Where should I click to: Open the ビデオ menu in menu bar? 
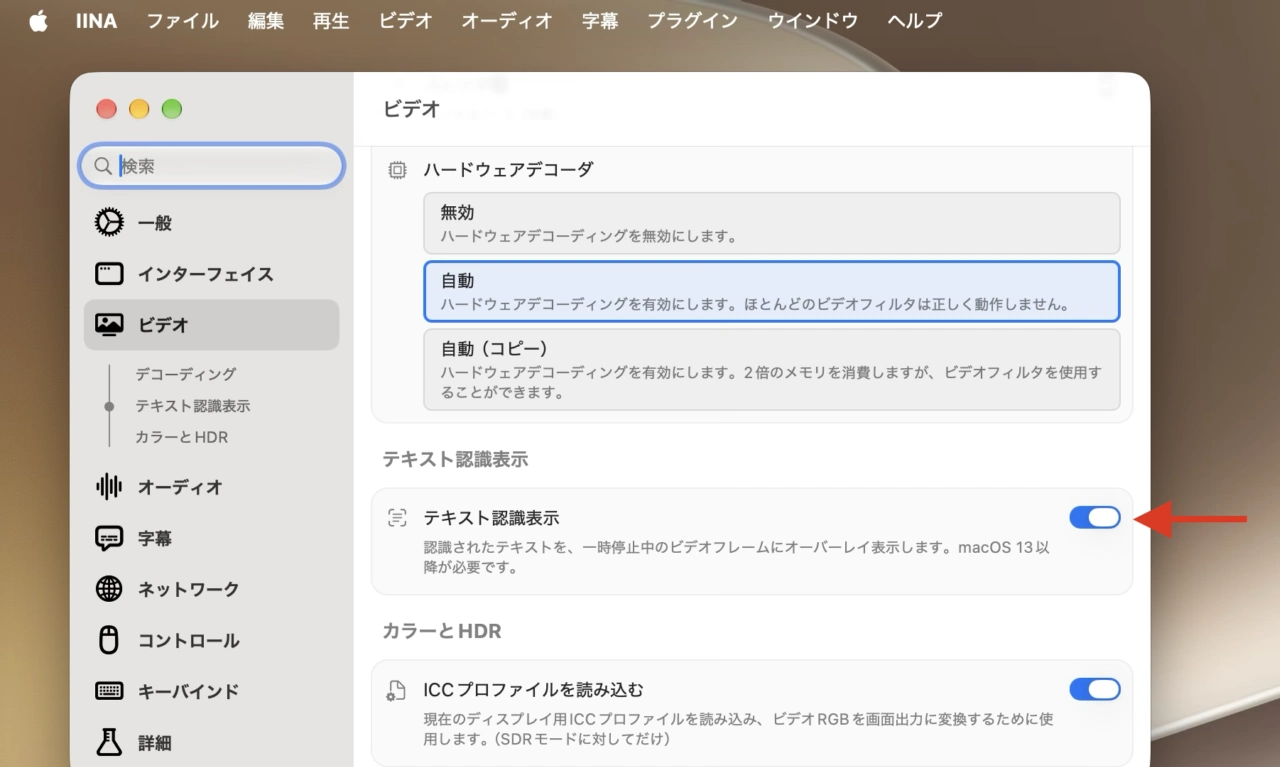pos(406,21)
